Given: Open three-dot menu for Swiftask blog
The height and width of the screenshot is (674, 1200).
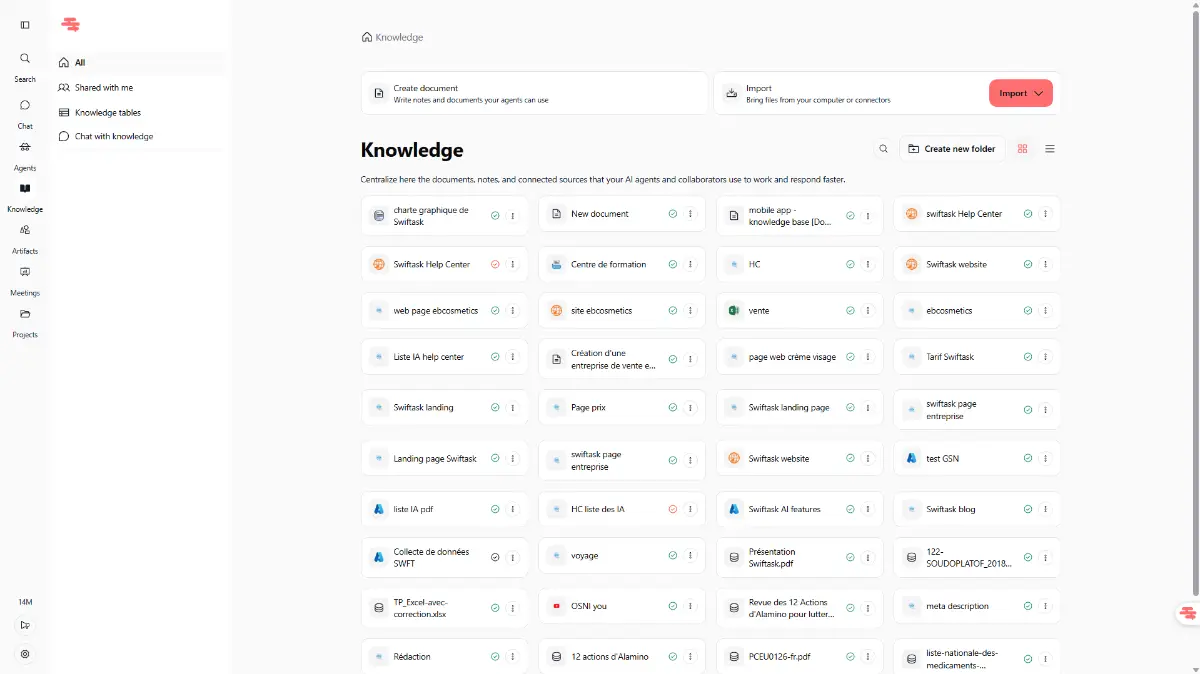Looking at the screenshot, I should coord(1045,509).
